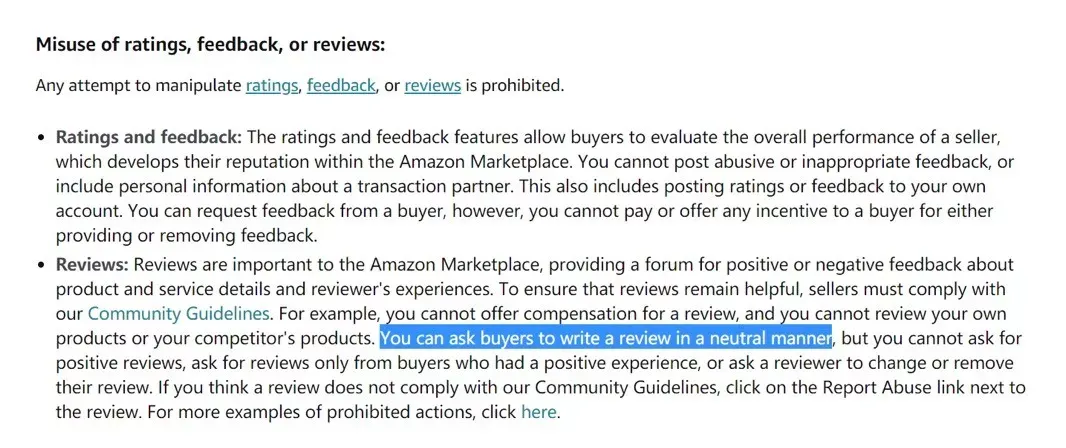Click the underlined "reviews" link
The width and height of the screenshot is (1066, 448).
click(432, 86)
